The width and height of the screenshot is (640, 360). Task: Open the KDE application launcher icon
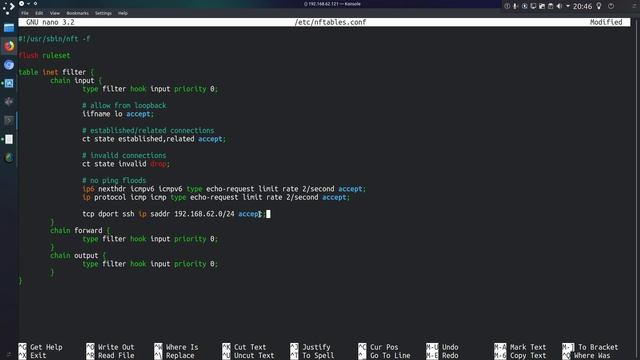(x=8, y=8)
